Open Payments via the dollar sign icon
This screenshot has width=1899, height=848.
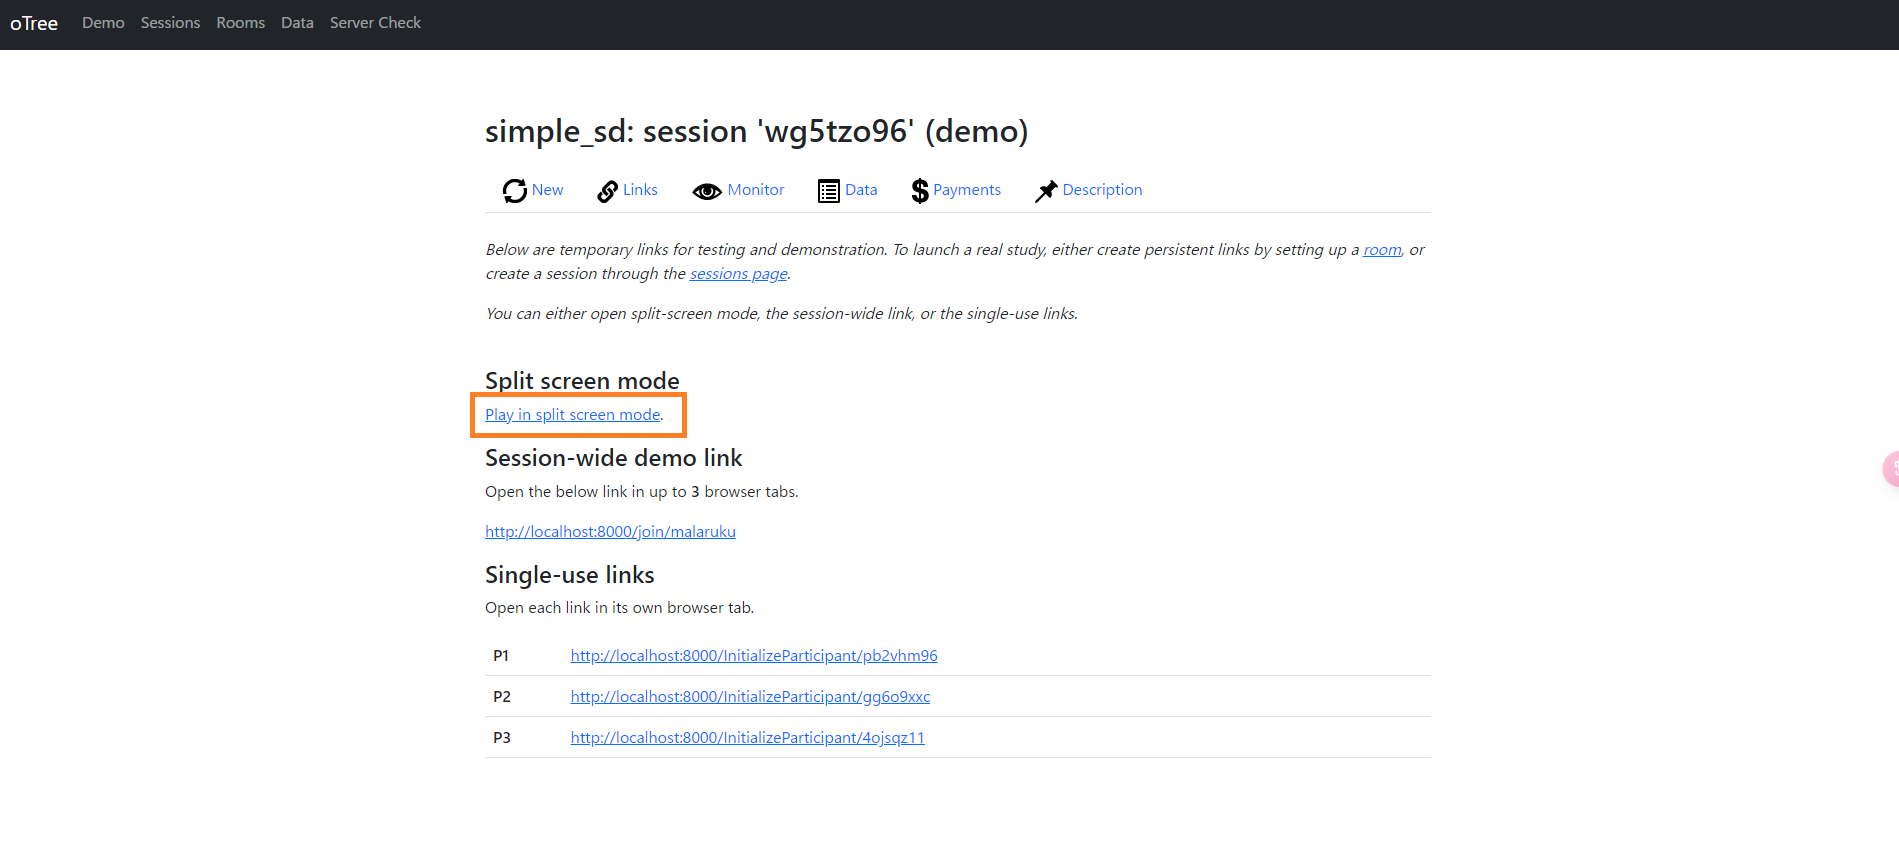[920, 190]
